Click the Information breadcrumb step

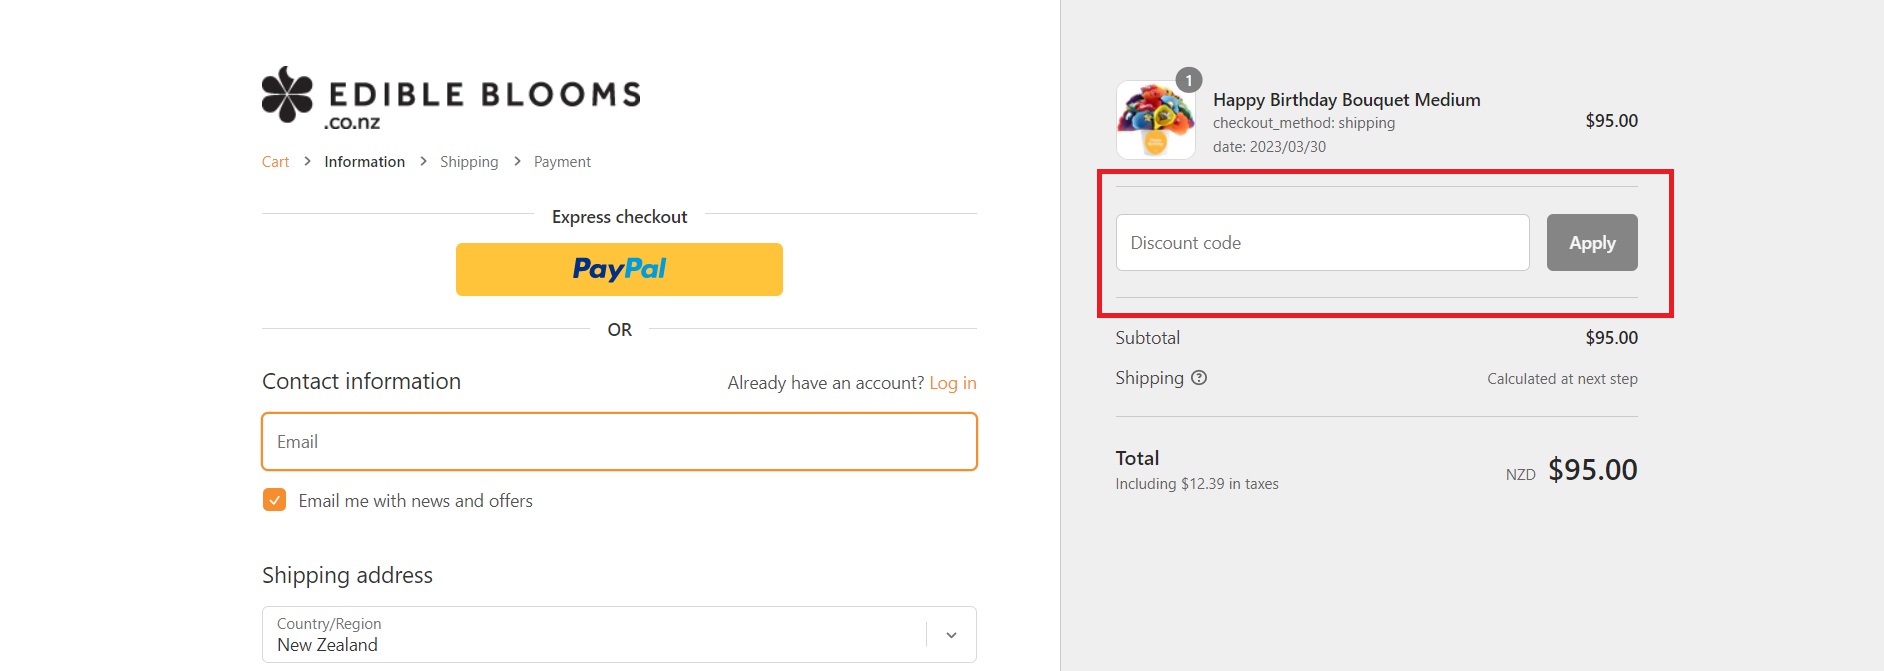click(x=364, y=161)
